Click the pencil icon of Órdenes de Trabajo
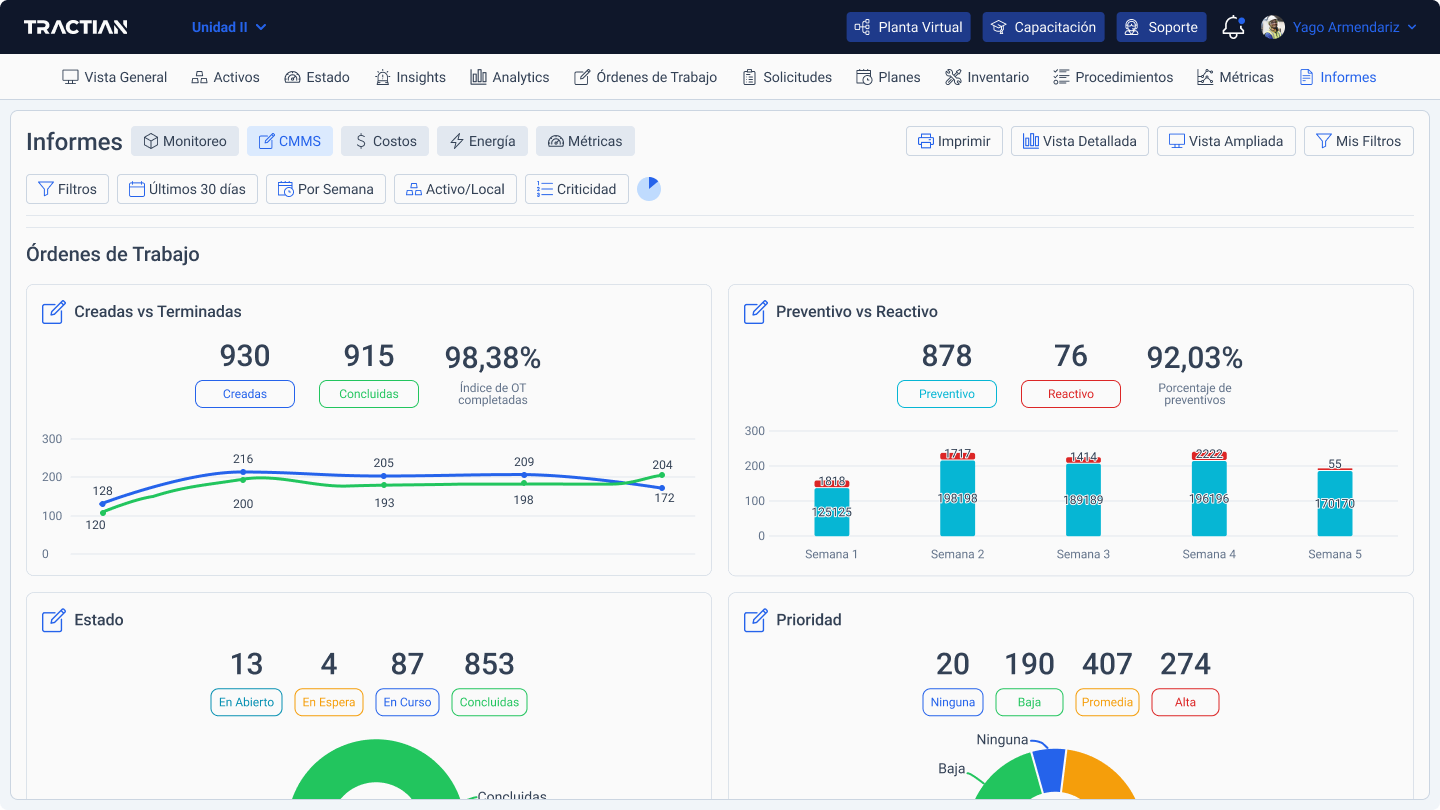 pyautogui.click(x=582, y=77)
